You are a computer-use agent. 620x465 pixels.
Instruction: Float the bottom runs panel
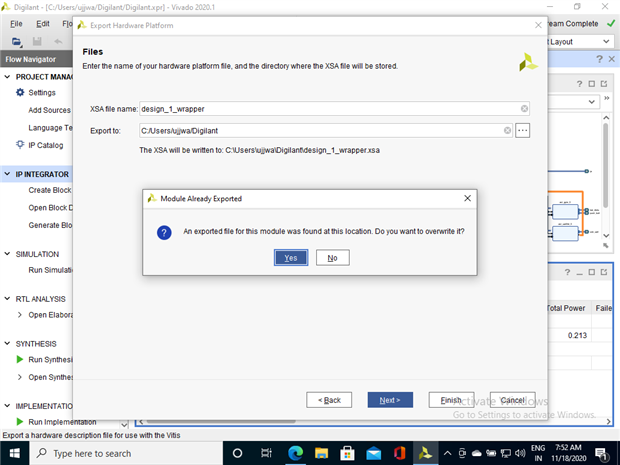pos(604,272)
